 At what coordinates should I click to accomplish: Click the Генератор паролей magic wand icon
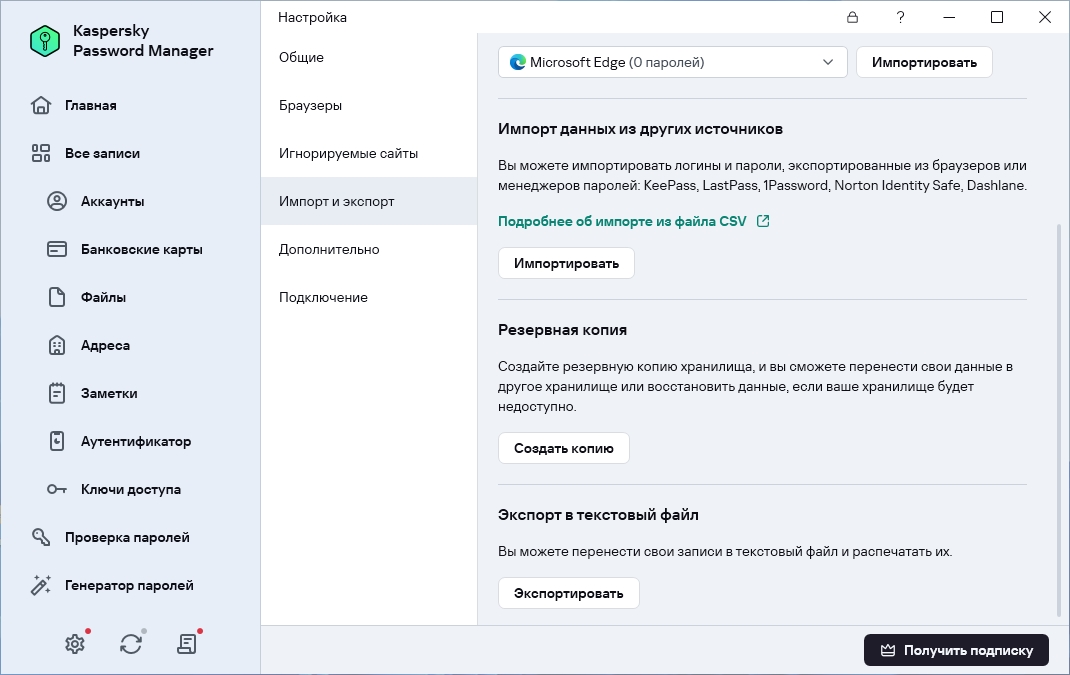point(41,585)
